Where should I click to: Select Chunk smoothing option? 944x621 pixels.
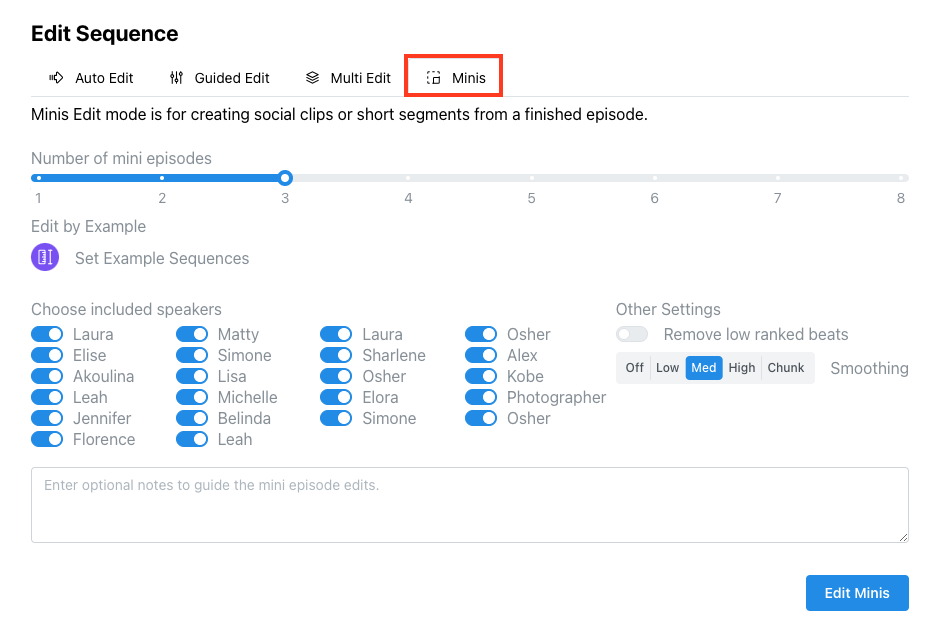[x=786, y=368]
